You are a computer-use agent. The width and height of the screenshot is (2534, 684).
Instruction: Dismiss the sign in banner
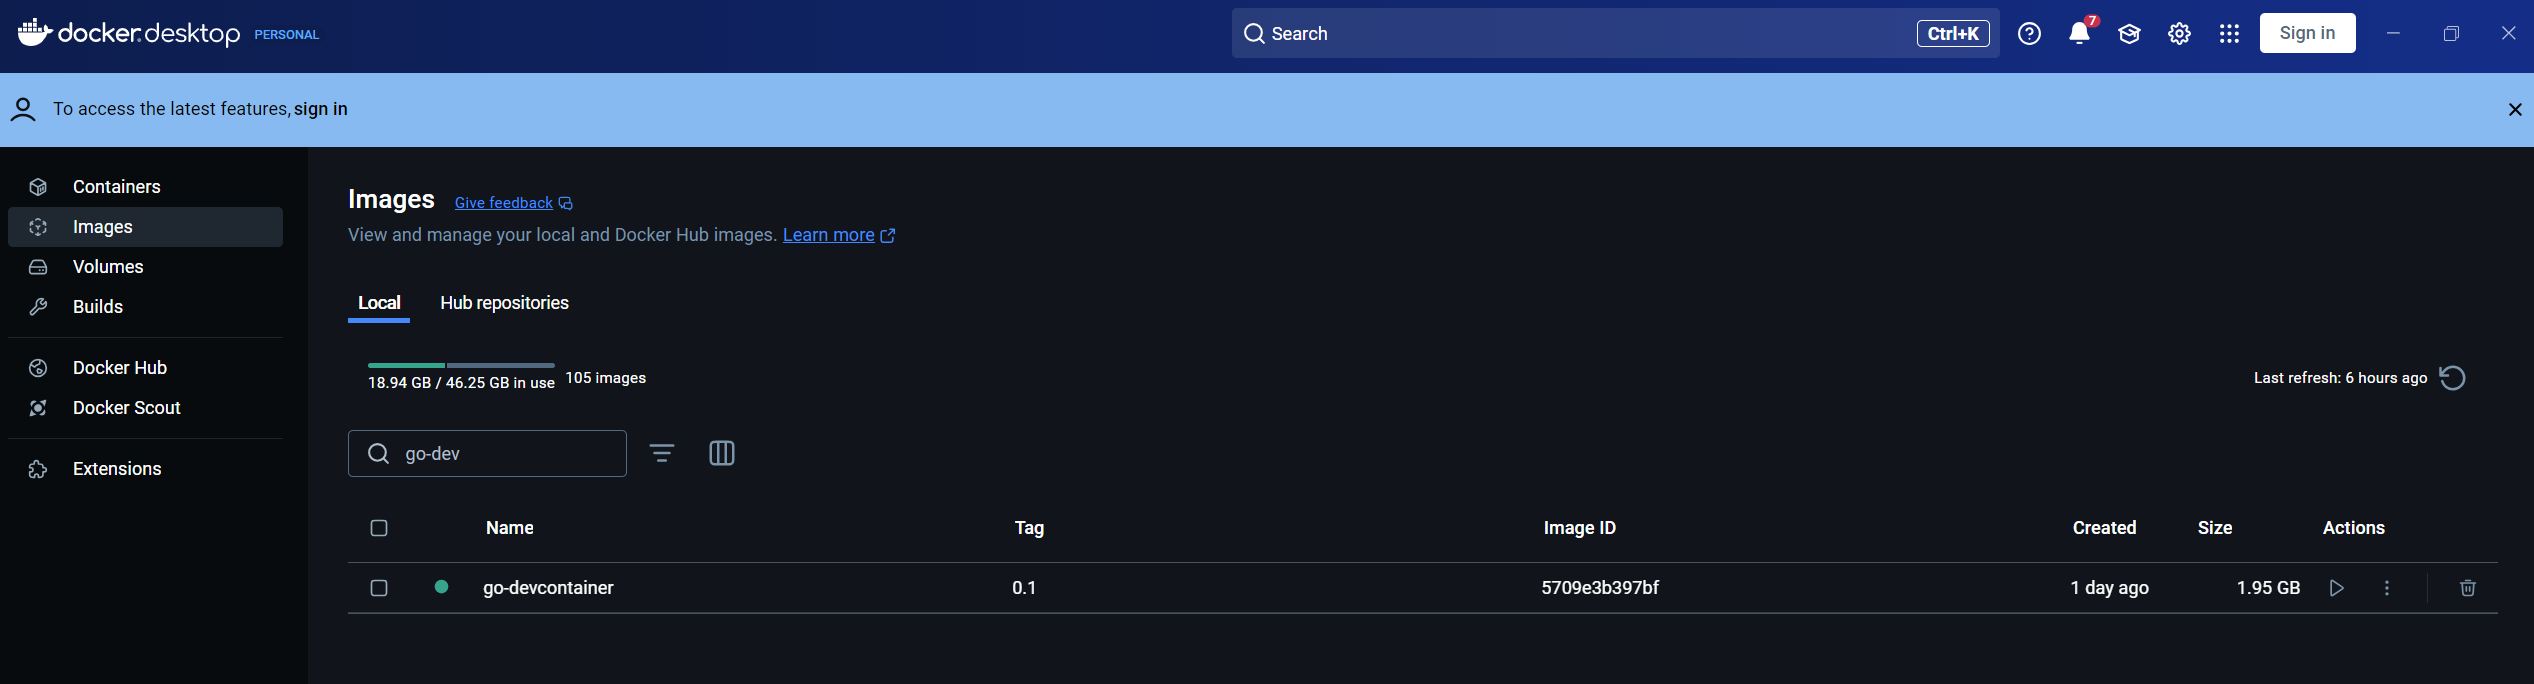(2515, 109)
